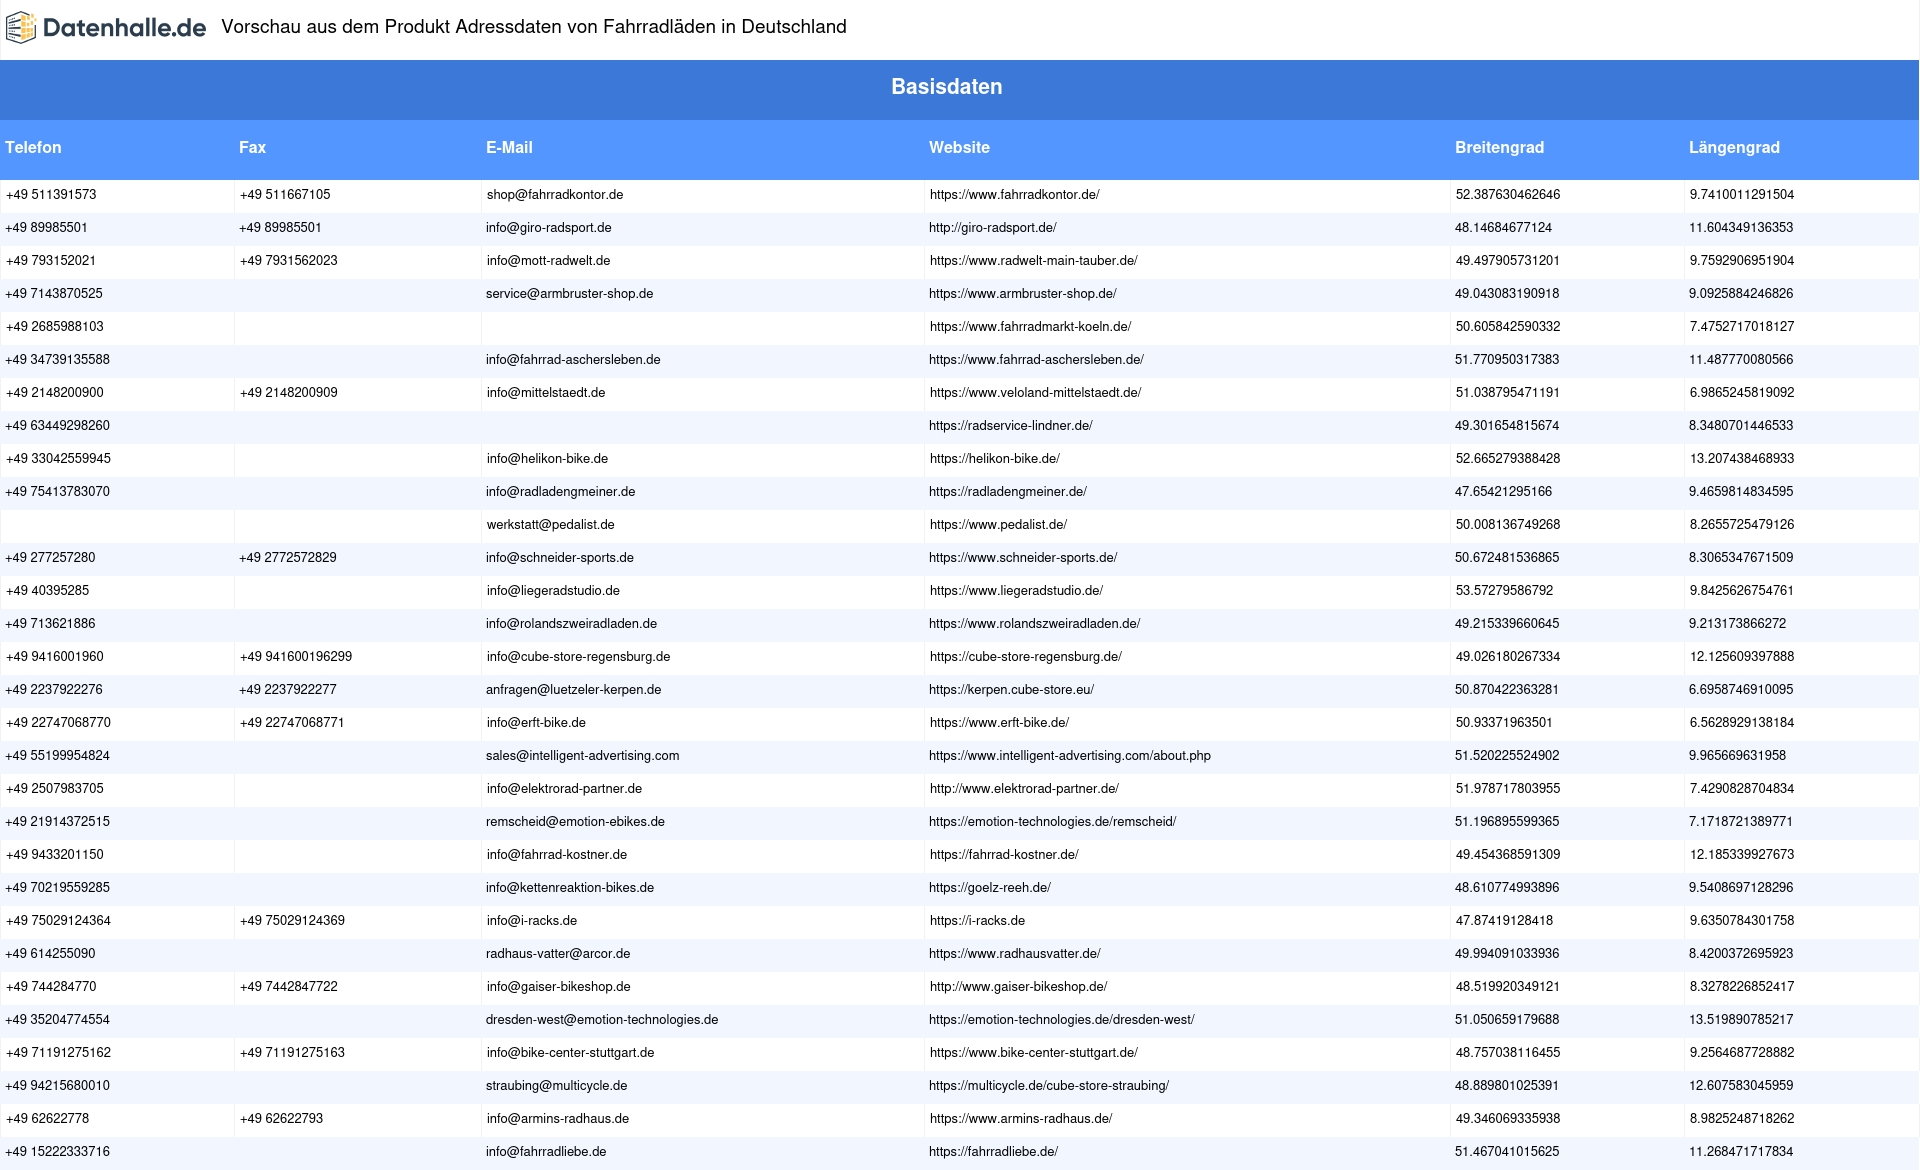Screen dimensions: 1920x1170
Task: Open https://www.bike-center-stuttgart.de/ entry
Action: click(1034, 1053)
